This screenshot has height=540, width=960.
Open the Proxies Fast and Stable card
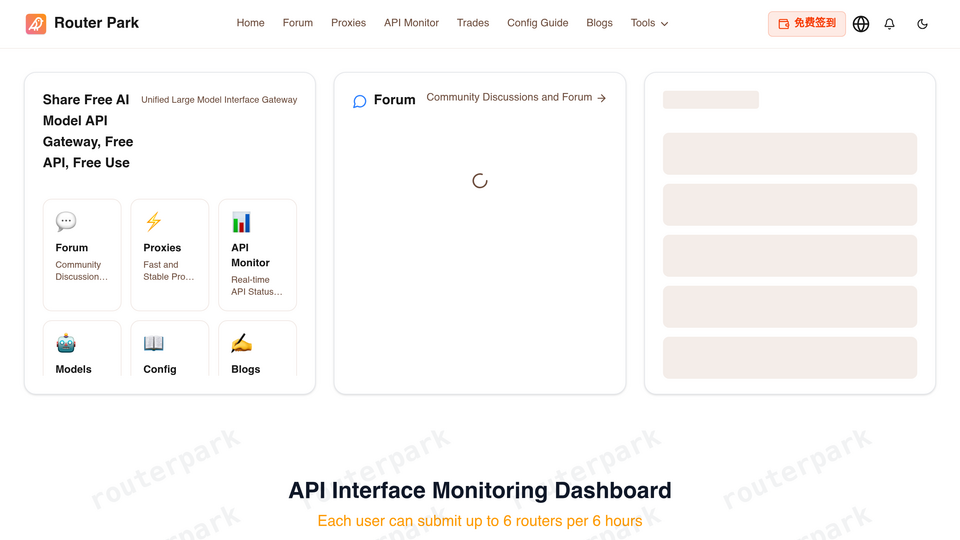coord(170,255)
